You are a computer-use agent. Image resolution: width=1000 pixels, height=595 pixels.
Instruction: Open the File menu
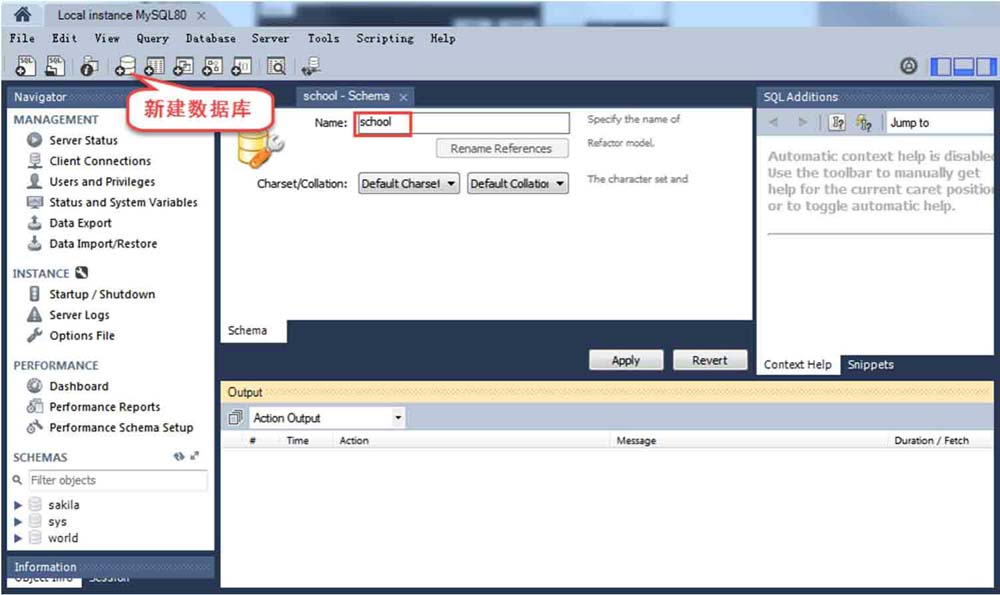point(22,38)
